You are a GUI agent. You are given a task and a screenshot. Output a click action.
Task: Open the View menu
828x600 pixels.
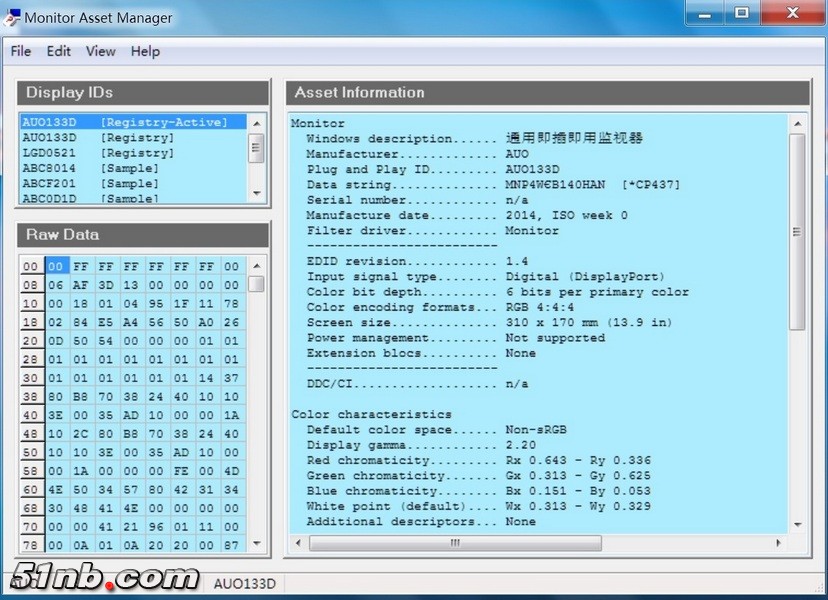coord(100,51)
